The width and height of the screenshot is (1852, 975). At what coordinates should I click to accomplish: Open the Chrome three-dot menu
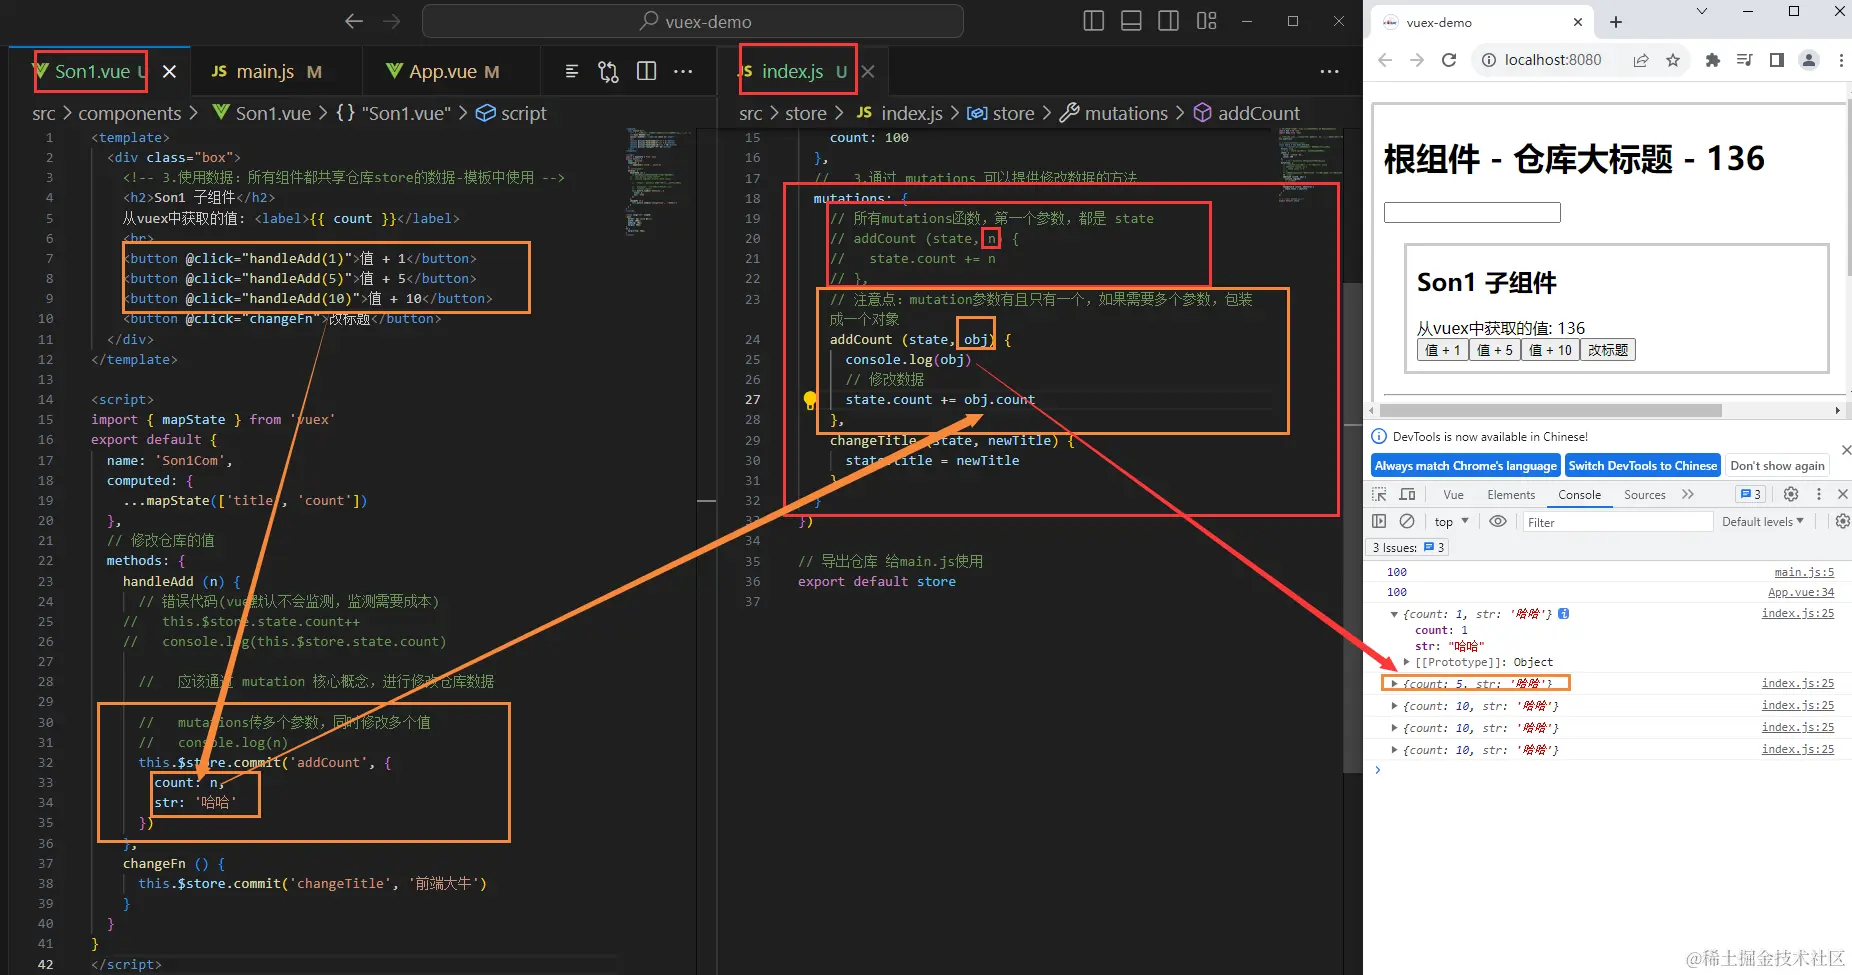[1841, 60]
